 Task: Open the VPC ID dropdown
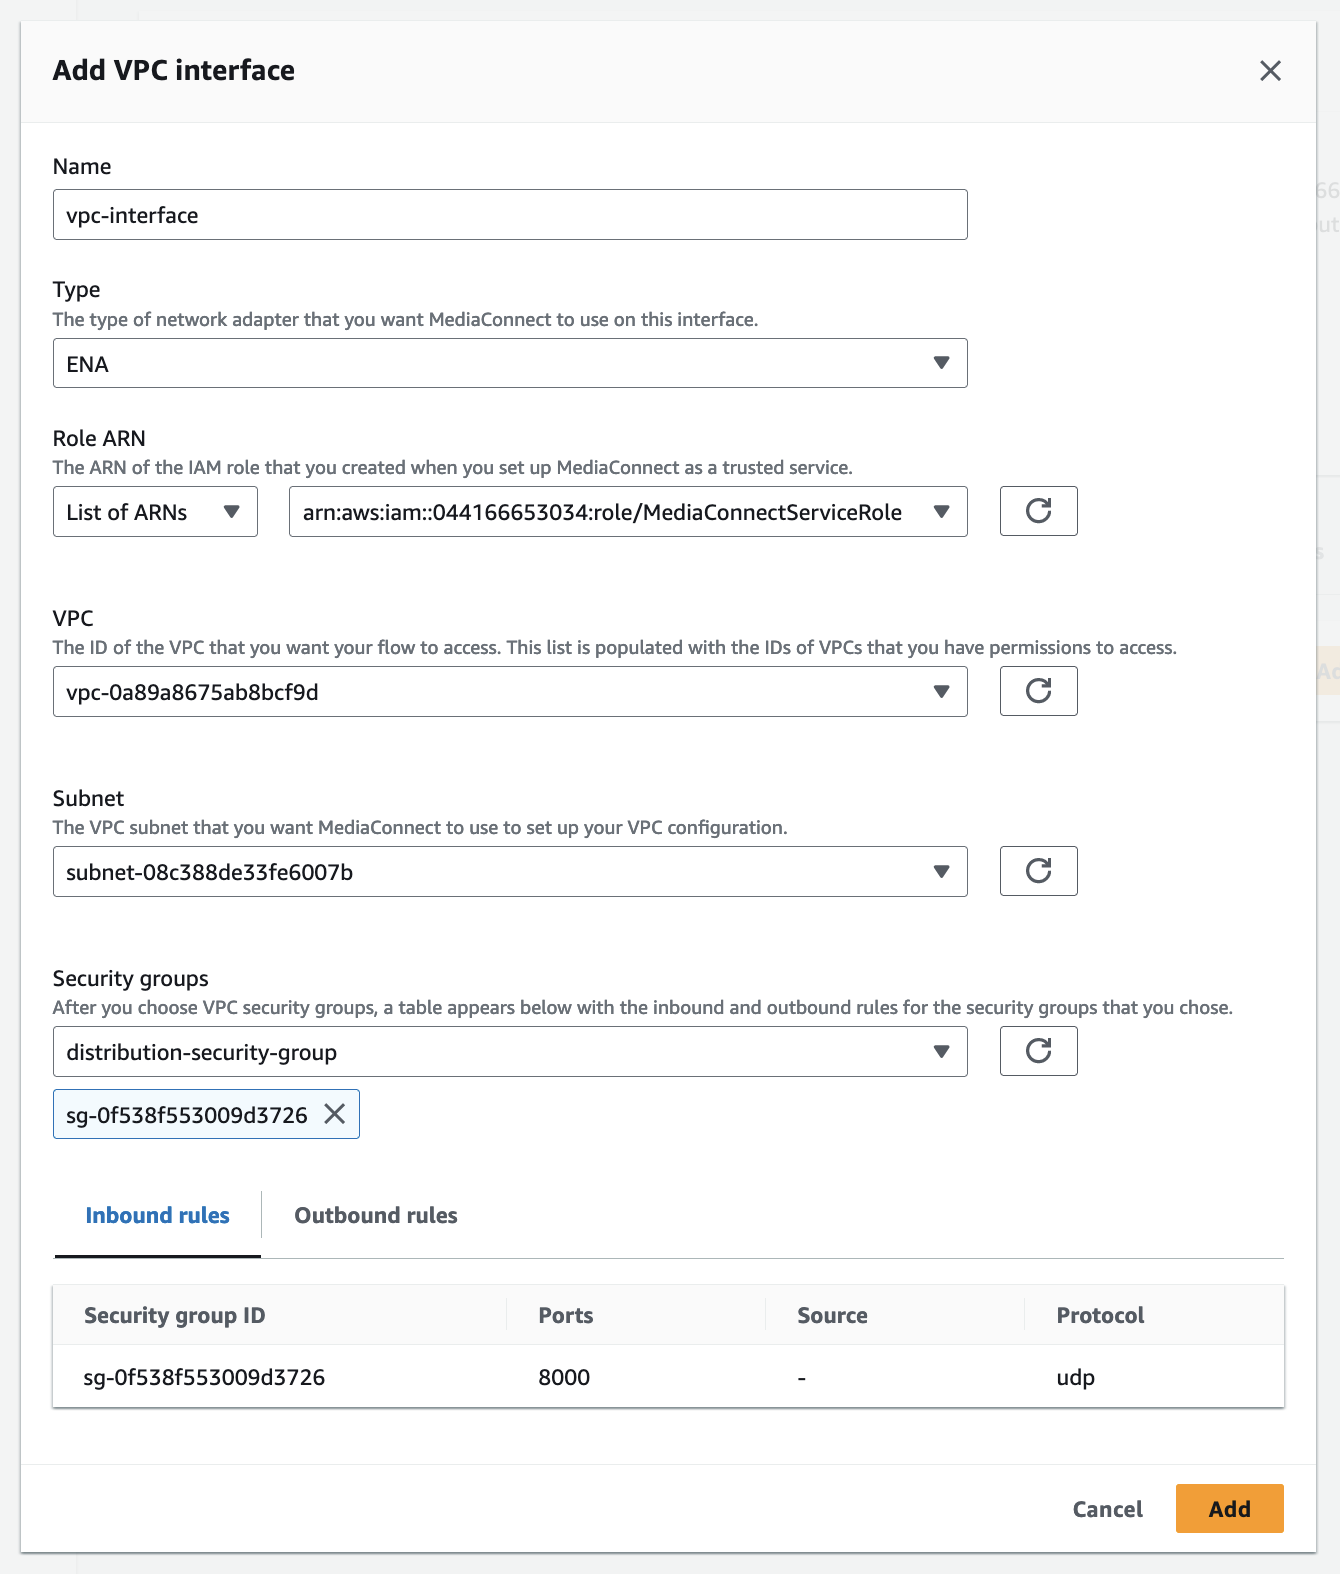[x=509, y=692]
